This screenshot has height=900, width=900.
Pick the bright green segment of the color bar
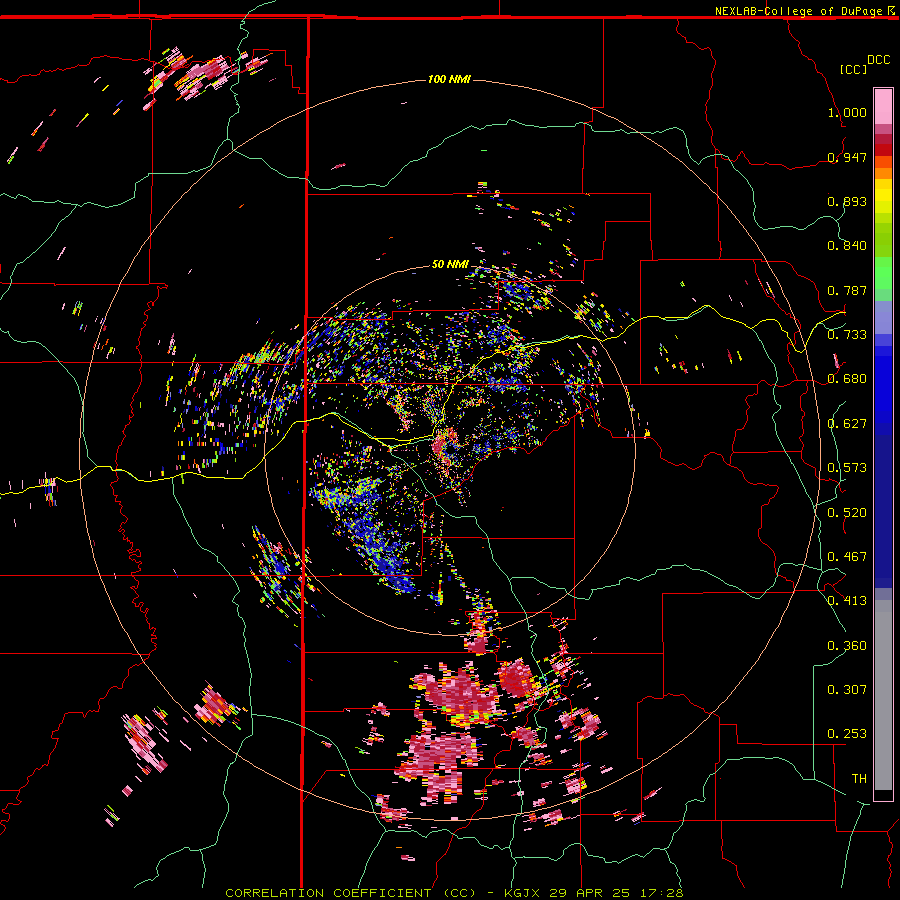883,273
